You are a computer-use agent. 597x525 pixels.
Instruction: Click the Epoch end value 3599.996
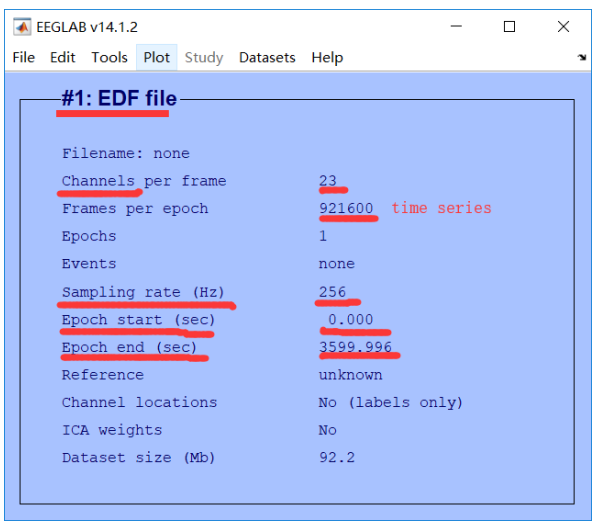coord(355,347)
